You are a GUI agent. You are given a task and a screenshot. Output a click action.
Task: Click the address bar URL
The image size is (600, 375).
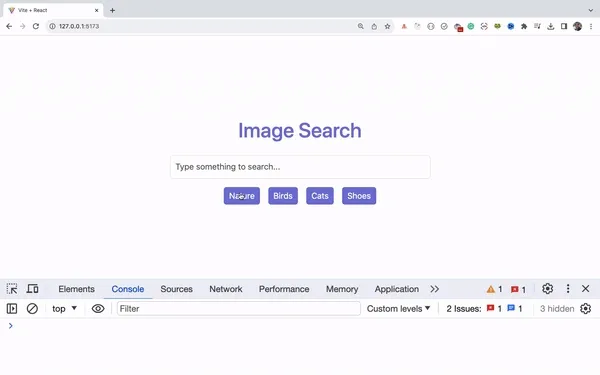point(79,26)
